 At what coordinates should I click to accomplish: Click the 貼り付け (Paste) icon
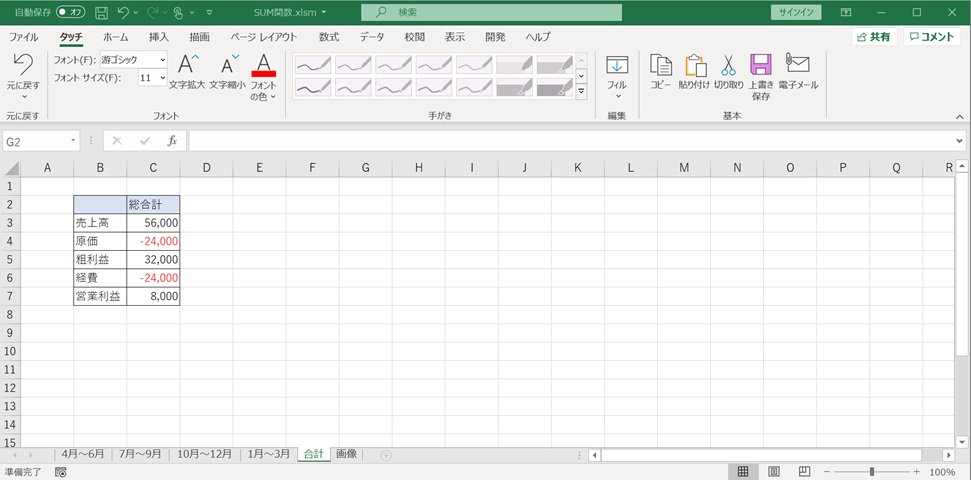(694, 66)
